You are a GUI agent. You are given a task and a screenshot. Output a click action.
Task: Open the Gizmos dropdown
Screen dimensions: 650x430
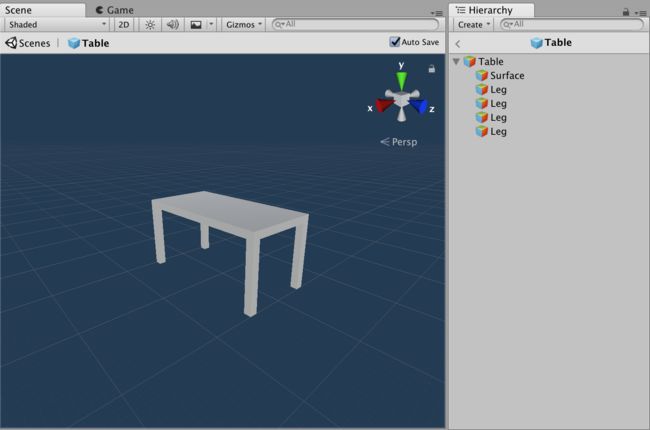[x=243, y=24]
